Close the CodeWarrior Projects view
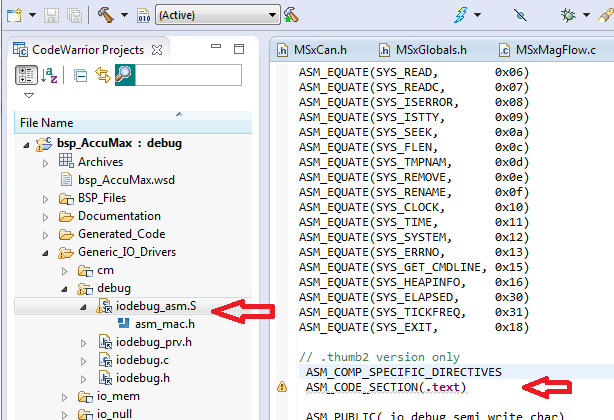 (x=157, y=50)
